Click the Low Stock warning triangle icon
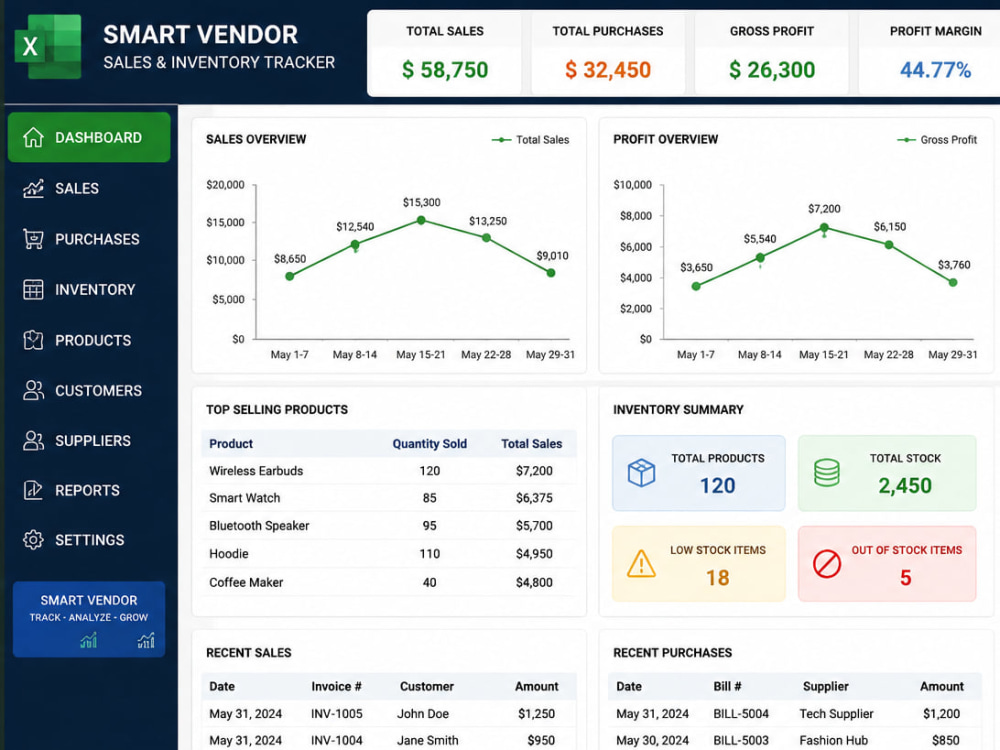Viewport: 1000px width, 750px height. pyautogui.click(x=641, y=564)
